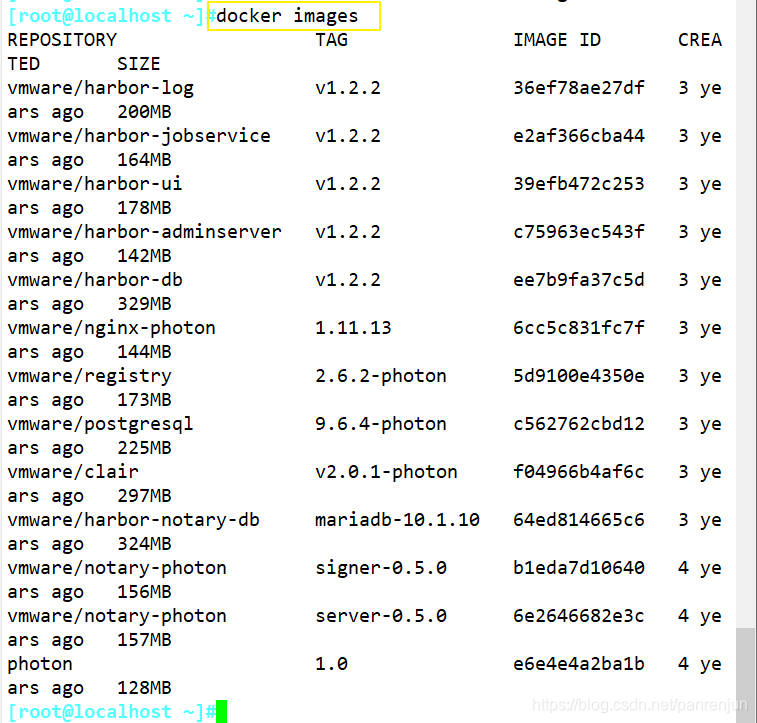Select tag 1.0
This screenshot has width=757, height=723.
(x=332, y=664)
